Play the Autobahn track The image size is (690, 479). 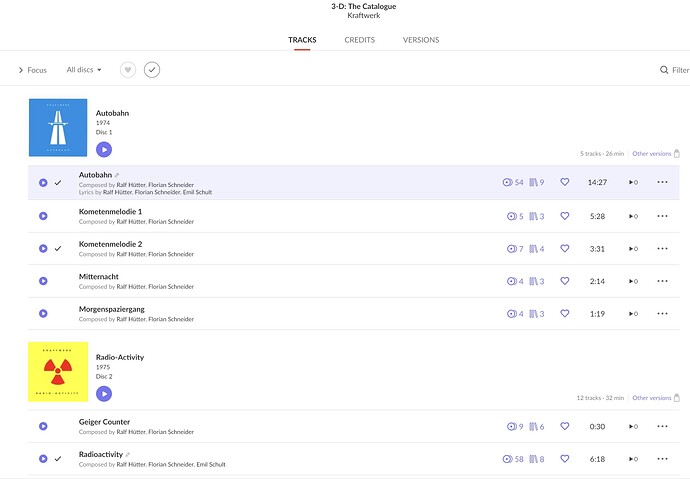(x=43, y=183)
